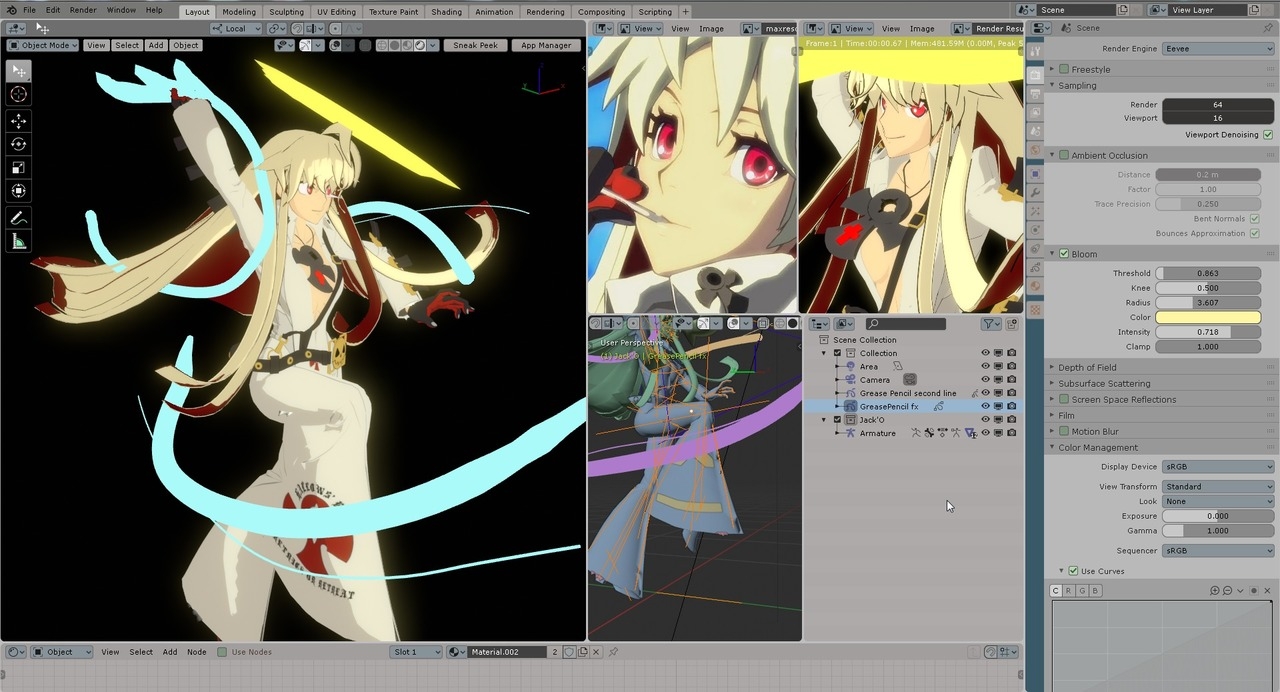
Task: Open the Render menu
Action: click(83, 10)
